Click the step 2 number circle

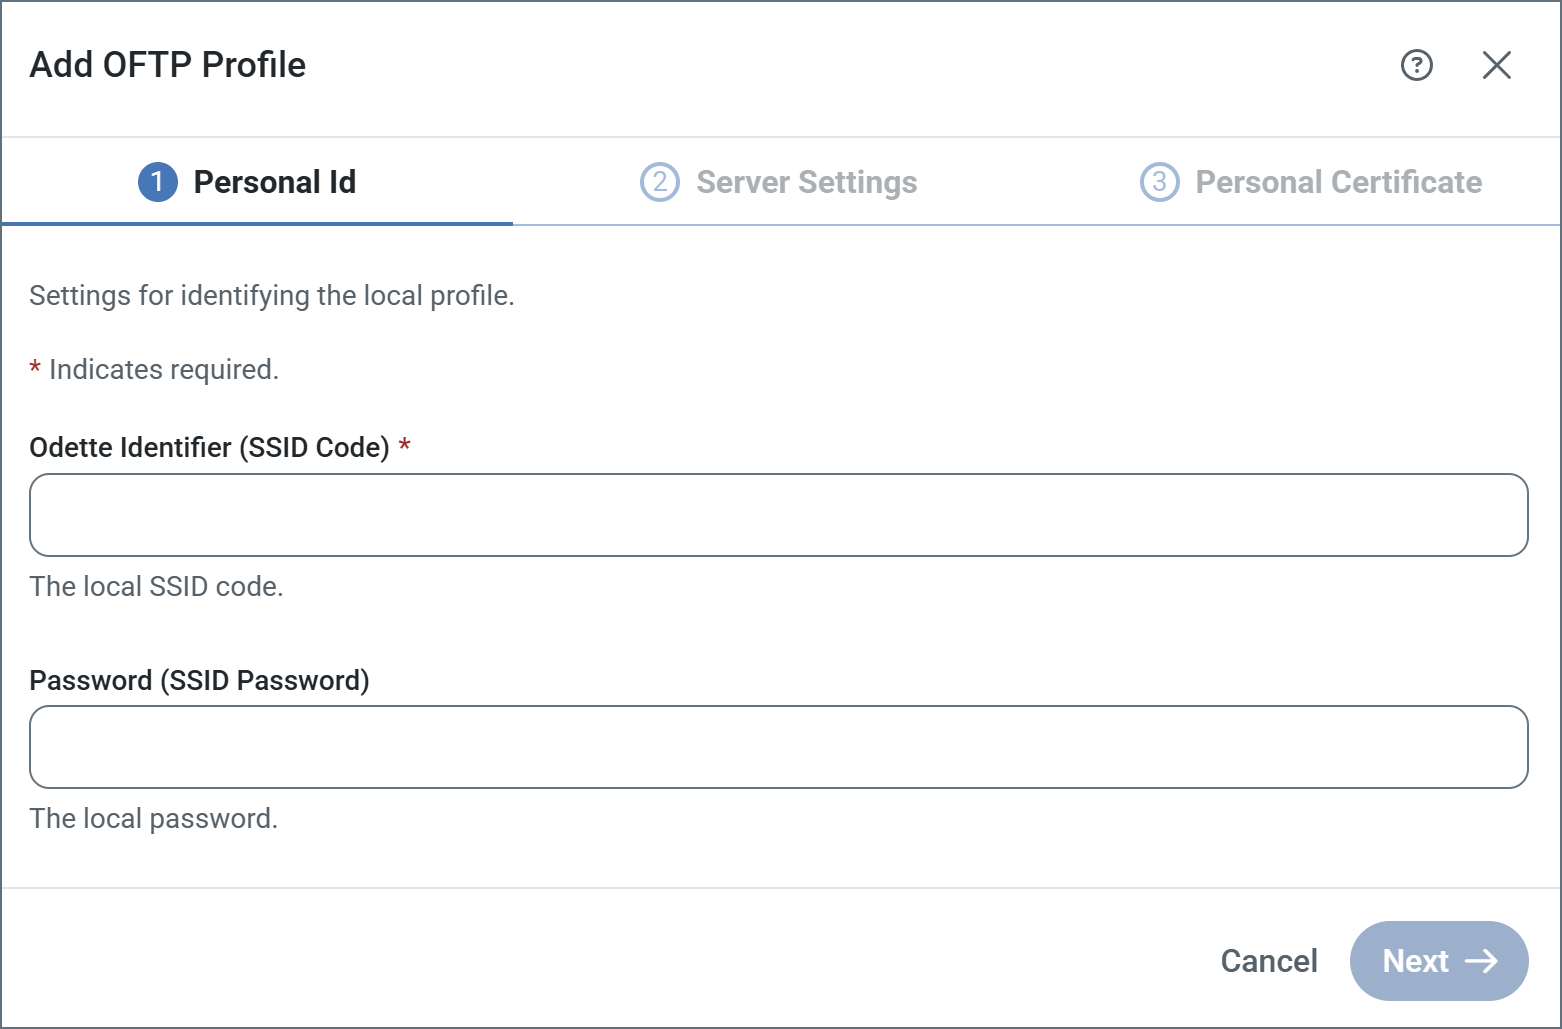[659, 182]
